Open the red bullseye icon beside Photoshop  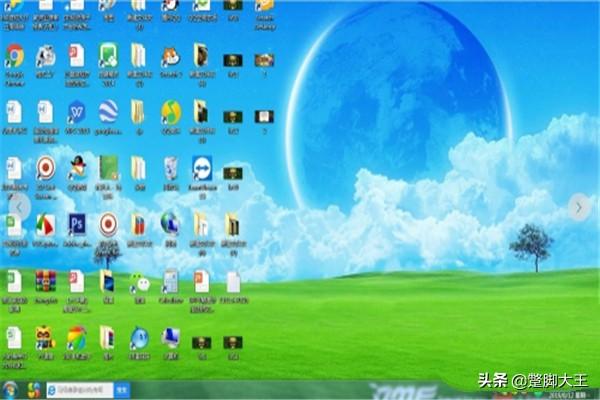pos(108,224)
